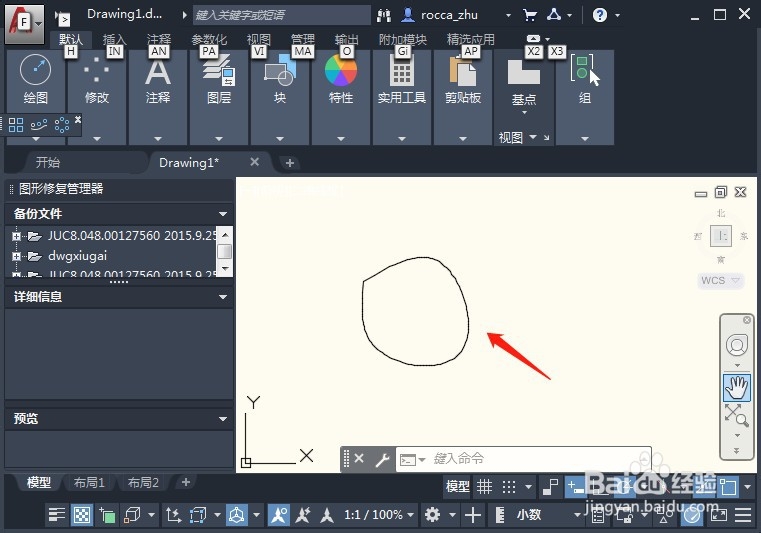
Task: Click the ViewCube top face 上
Action: (721, 236)
